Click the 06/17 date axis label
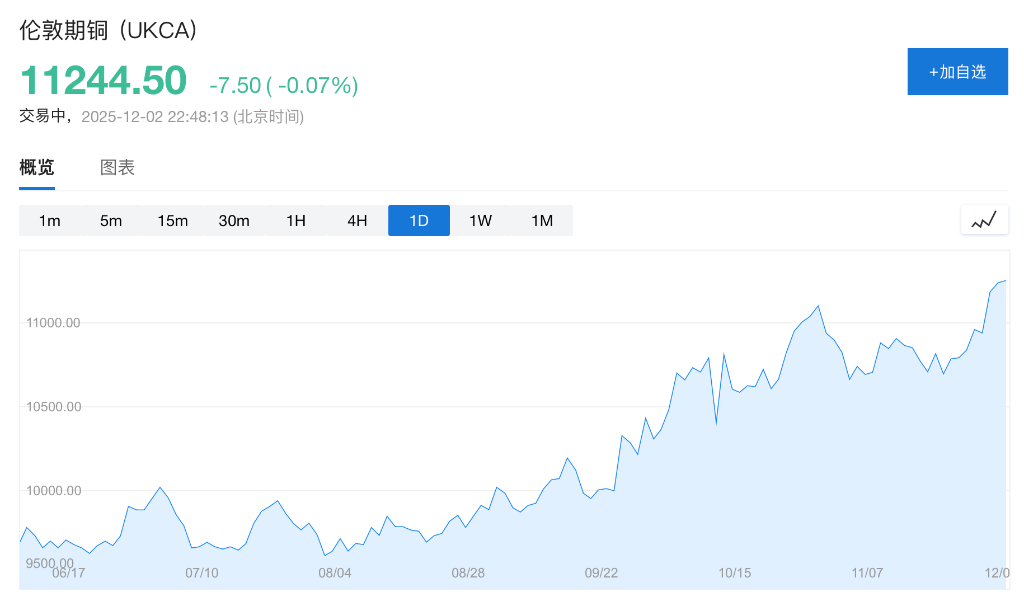 68,573
